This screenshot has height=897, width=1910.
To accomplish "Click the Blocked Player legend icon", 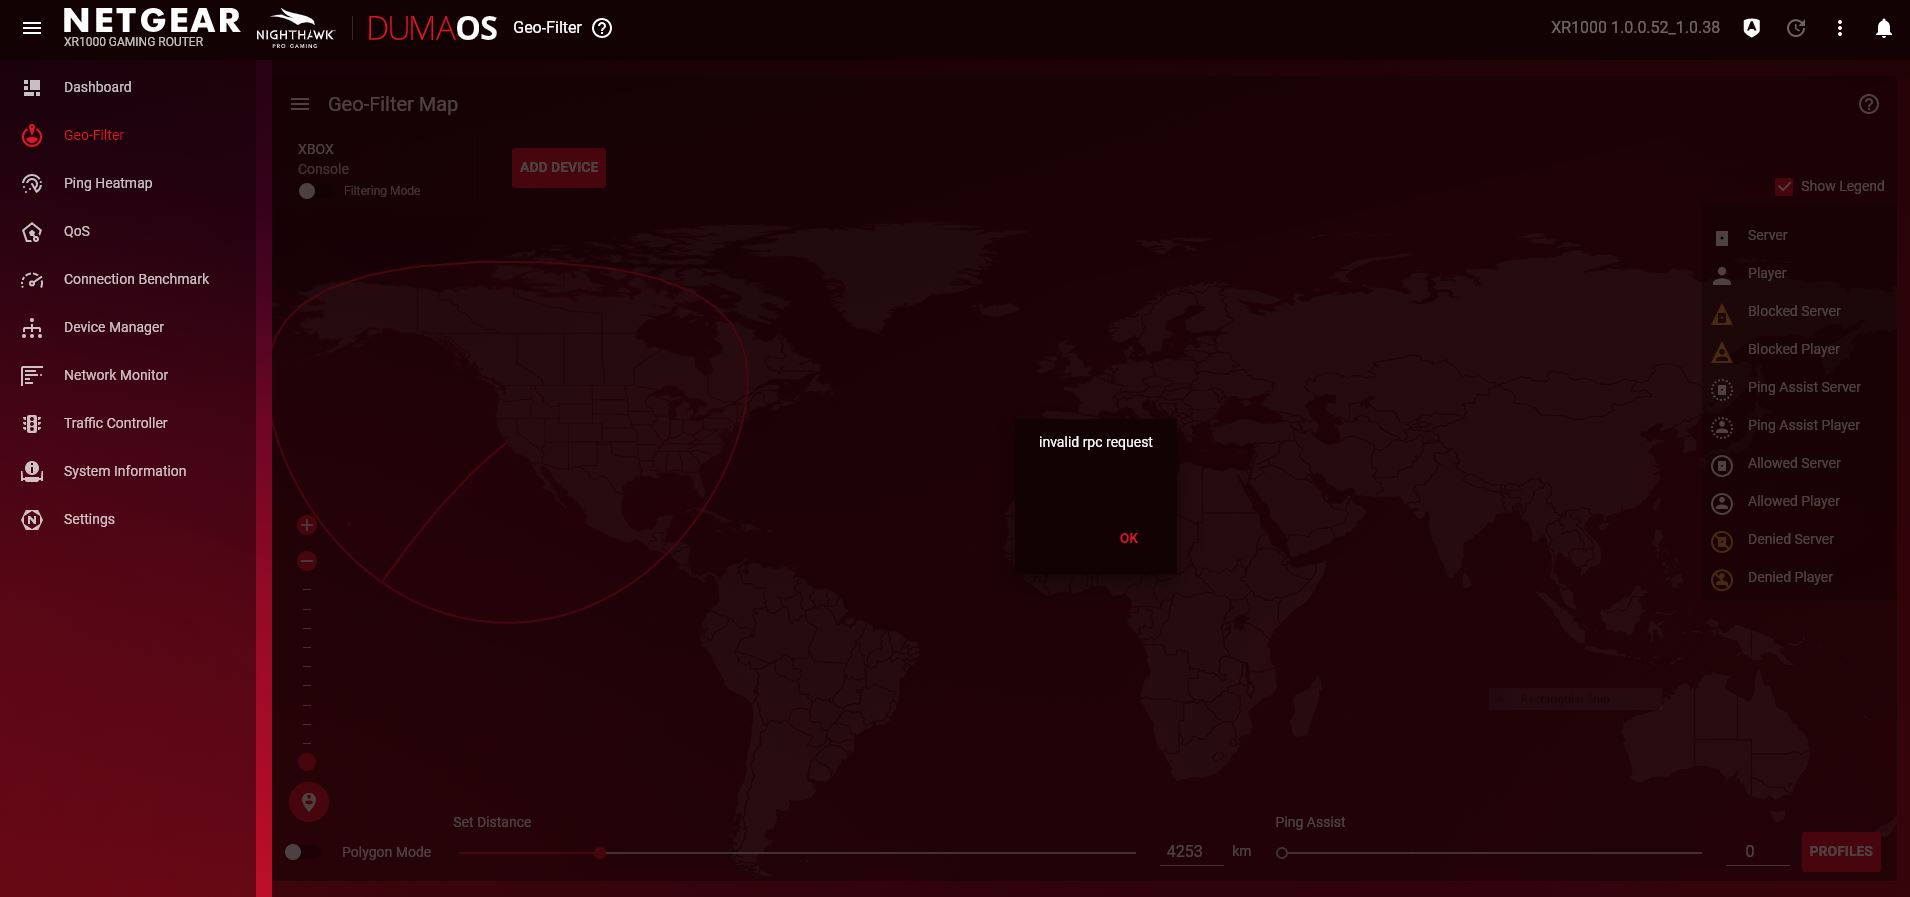I will click(1722, 352).
